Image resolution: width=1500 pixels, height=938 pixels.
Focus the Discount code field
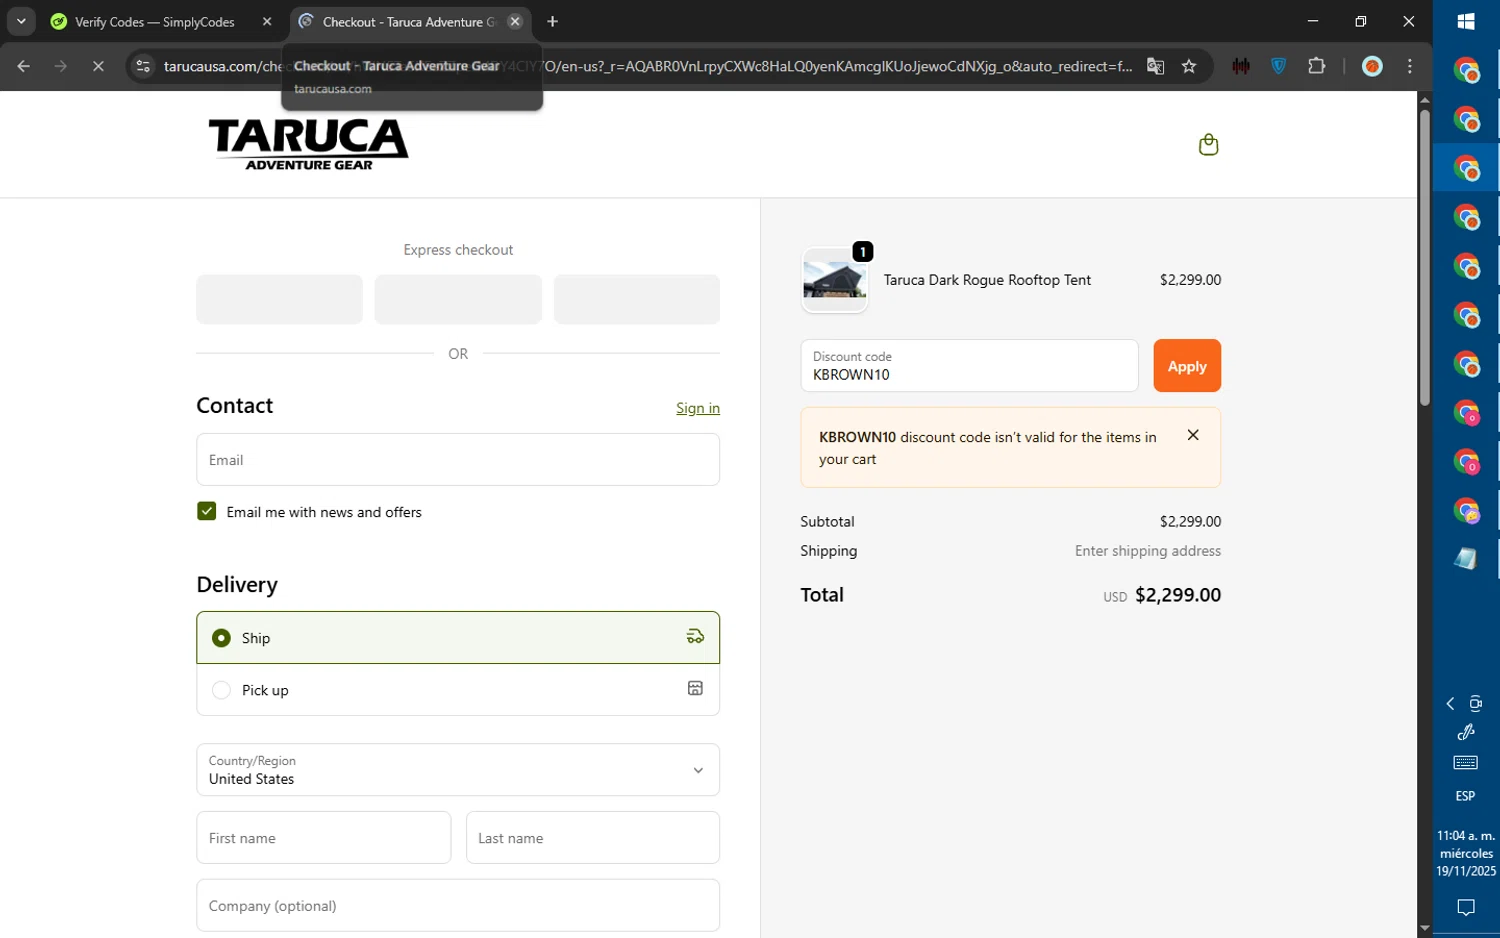point(969,366)
